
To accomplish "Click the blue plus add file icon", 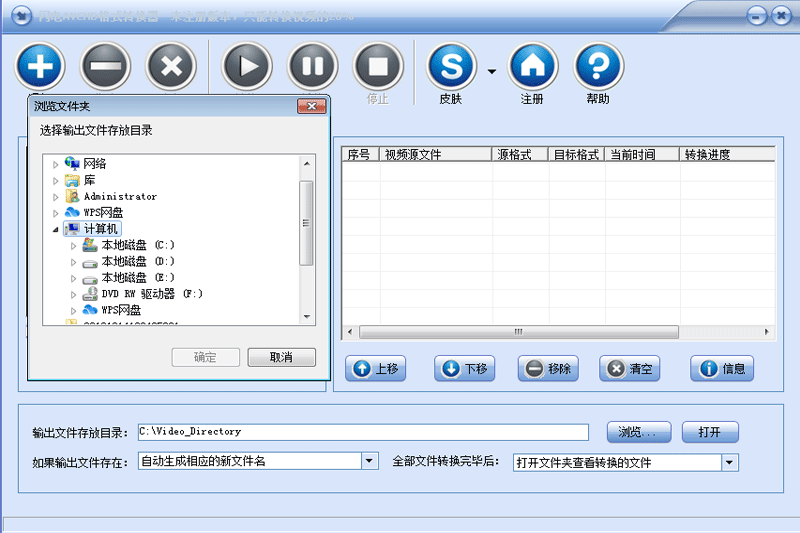I will pos(40,66).
